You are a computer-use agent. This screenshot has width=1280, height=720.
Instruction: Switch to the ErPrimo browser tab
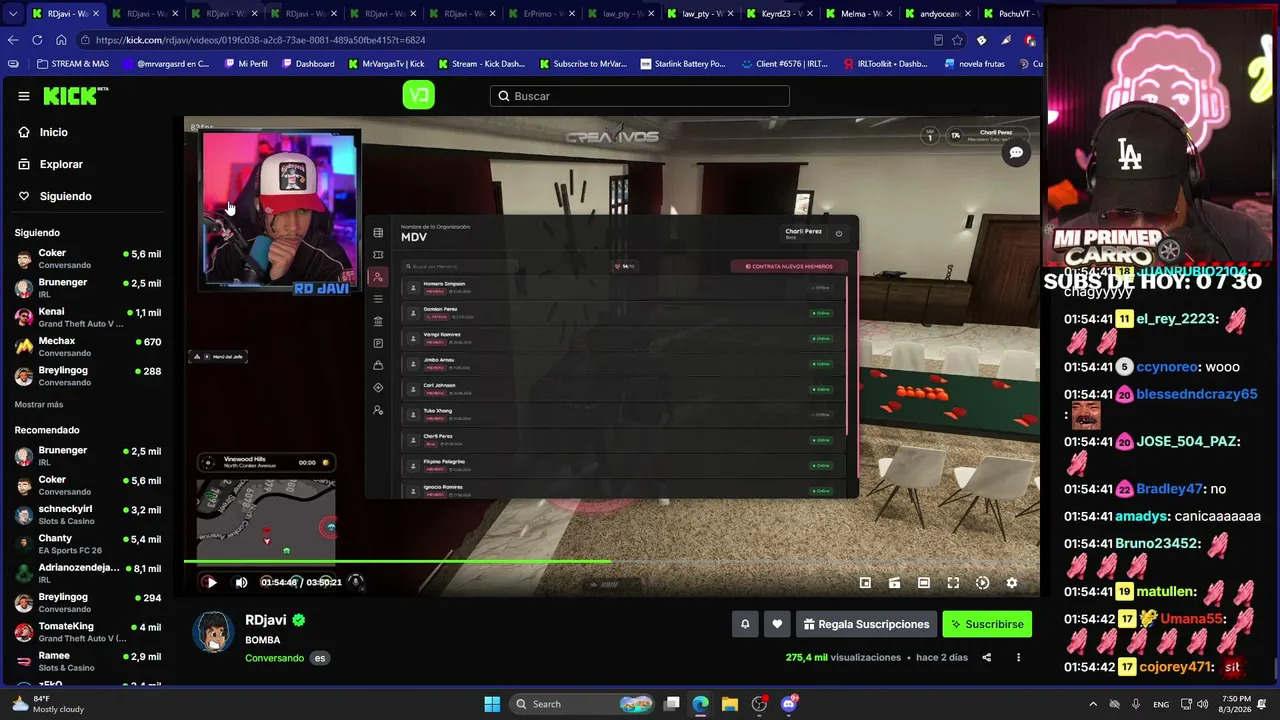[x=540, y=14]
